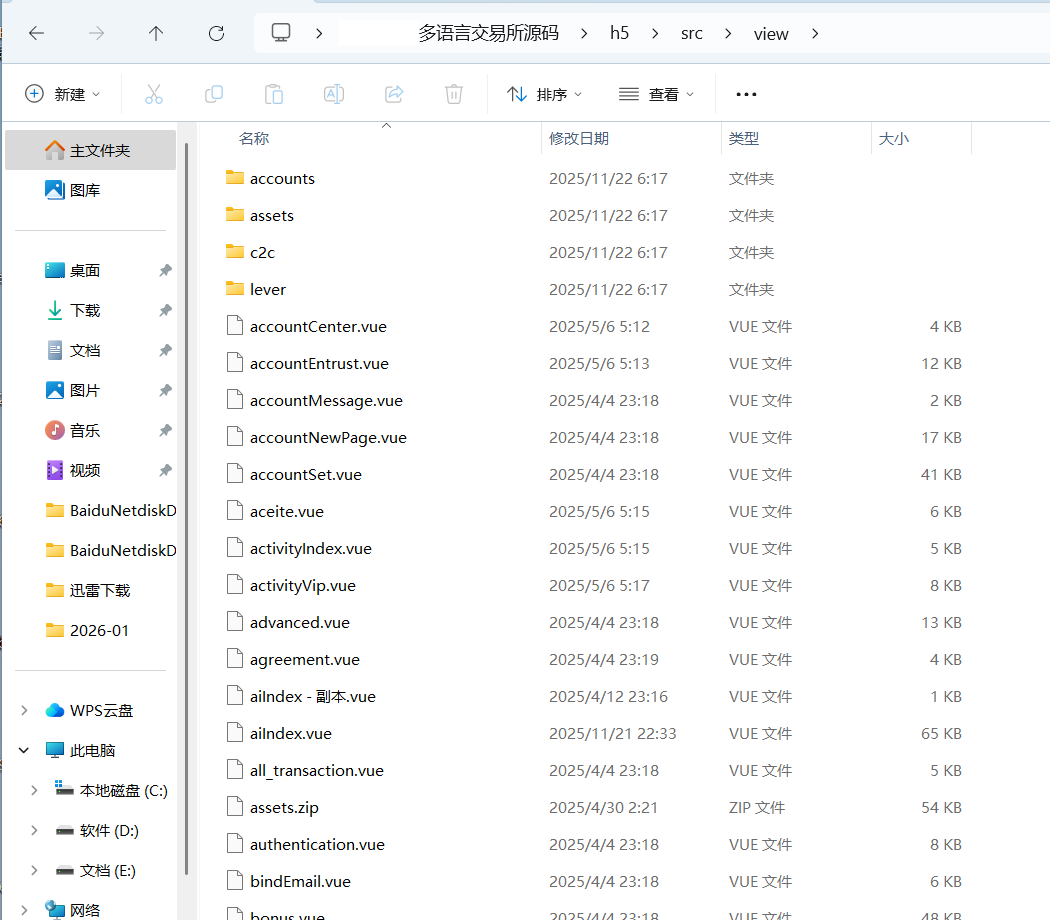Expand the WPS云盘 tree node
The height and width of the screenshot is (920, 1050).
(24, 710)
